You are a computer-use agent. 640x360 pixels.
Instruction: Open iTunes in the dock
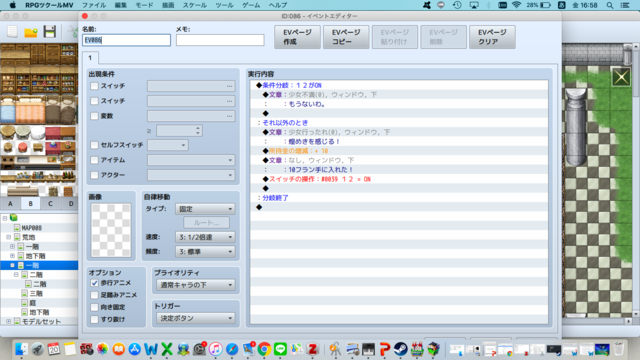(x=216, y=349)
